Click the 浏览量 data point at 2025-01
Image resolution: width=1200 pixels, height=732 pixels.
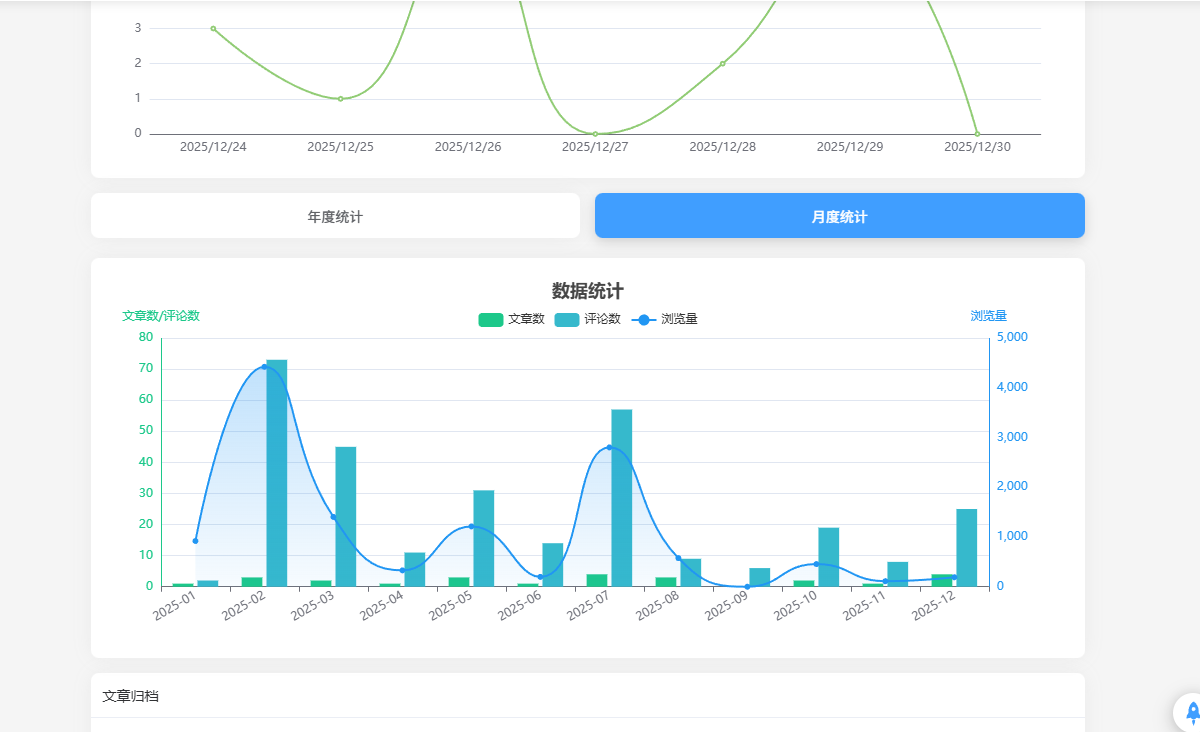196,541
